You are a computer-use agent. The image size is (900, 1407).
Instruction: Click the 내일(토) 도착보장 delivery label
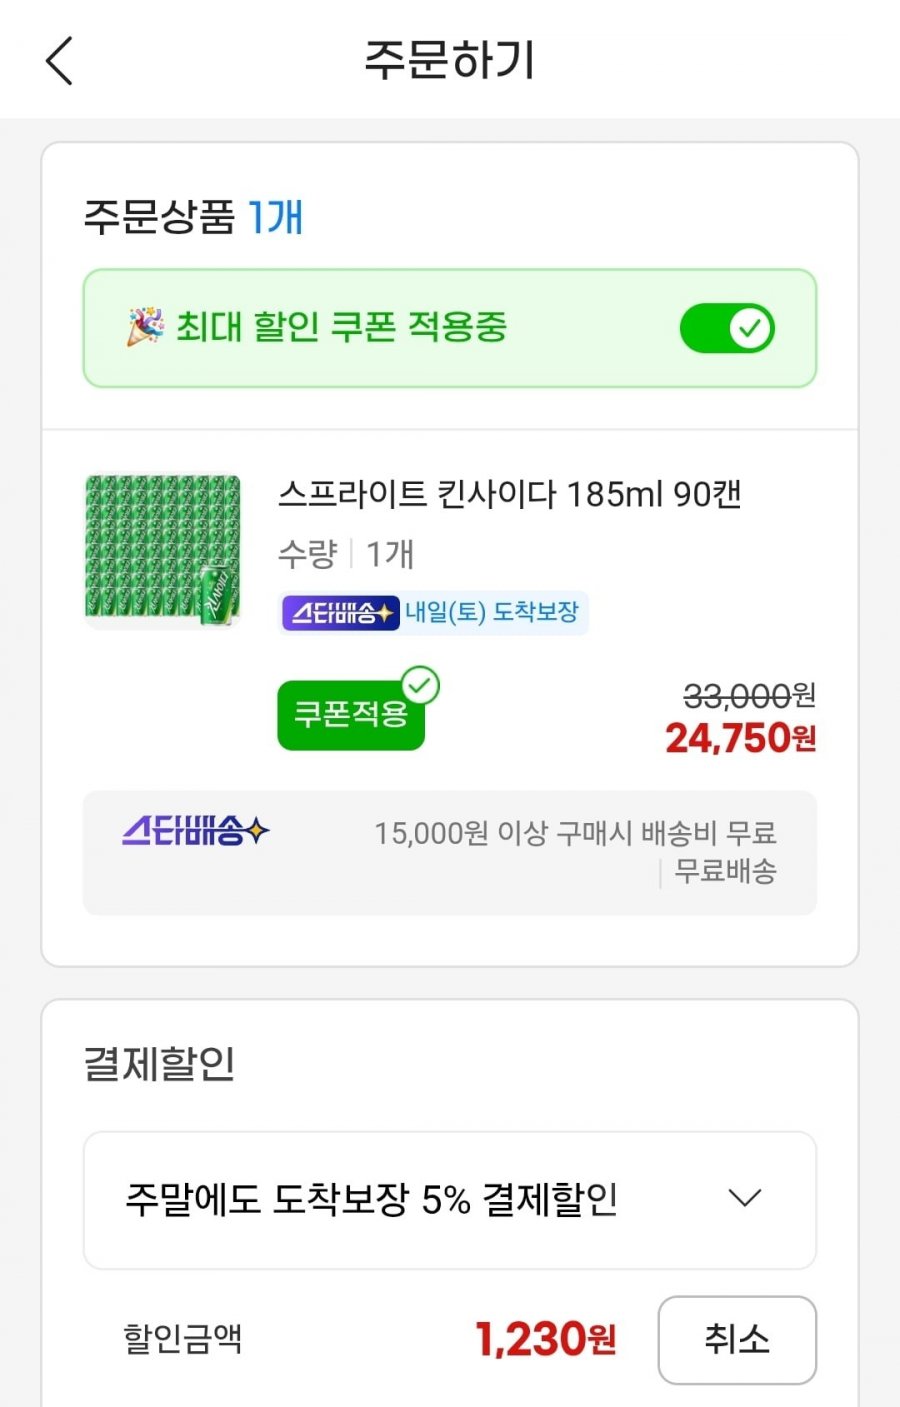tap(492, 612)
